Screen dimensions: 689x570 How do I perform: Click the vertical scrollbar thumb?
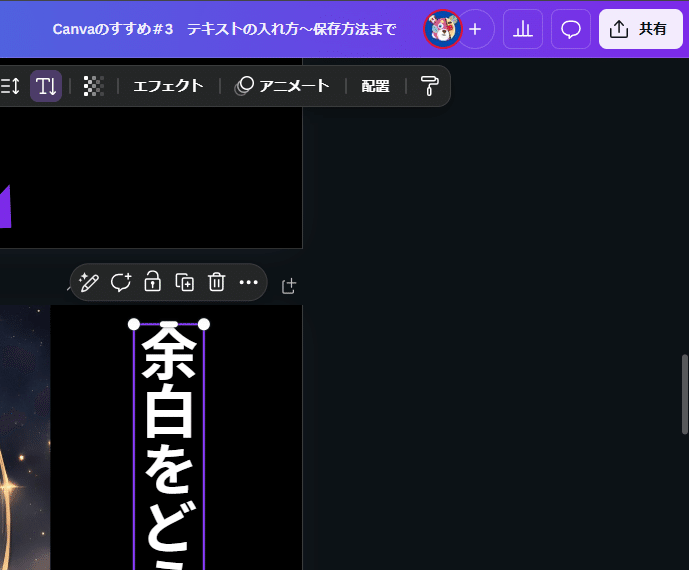coord(685,394)
